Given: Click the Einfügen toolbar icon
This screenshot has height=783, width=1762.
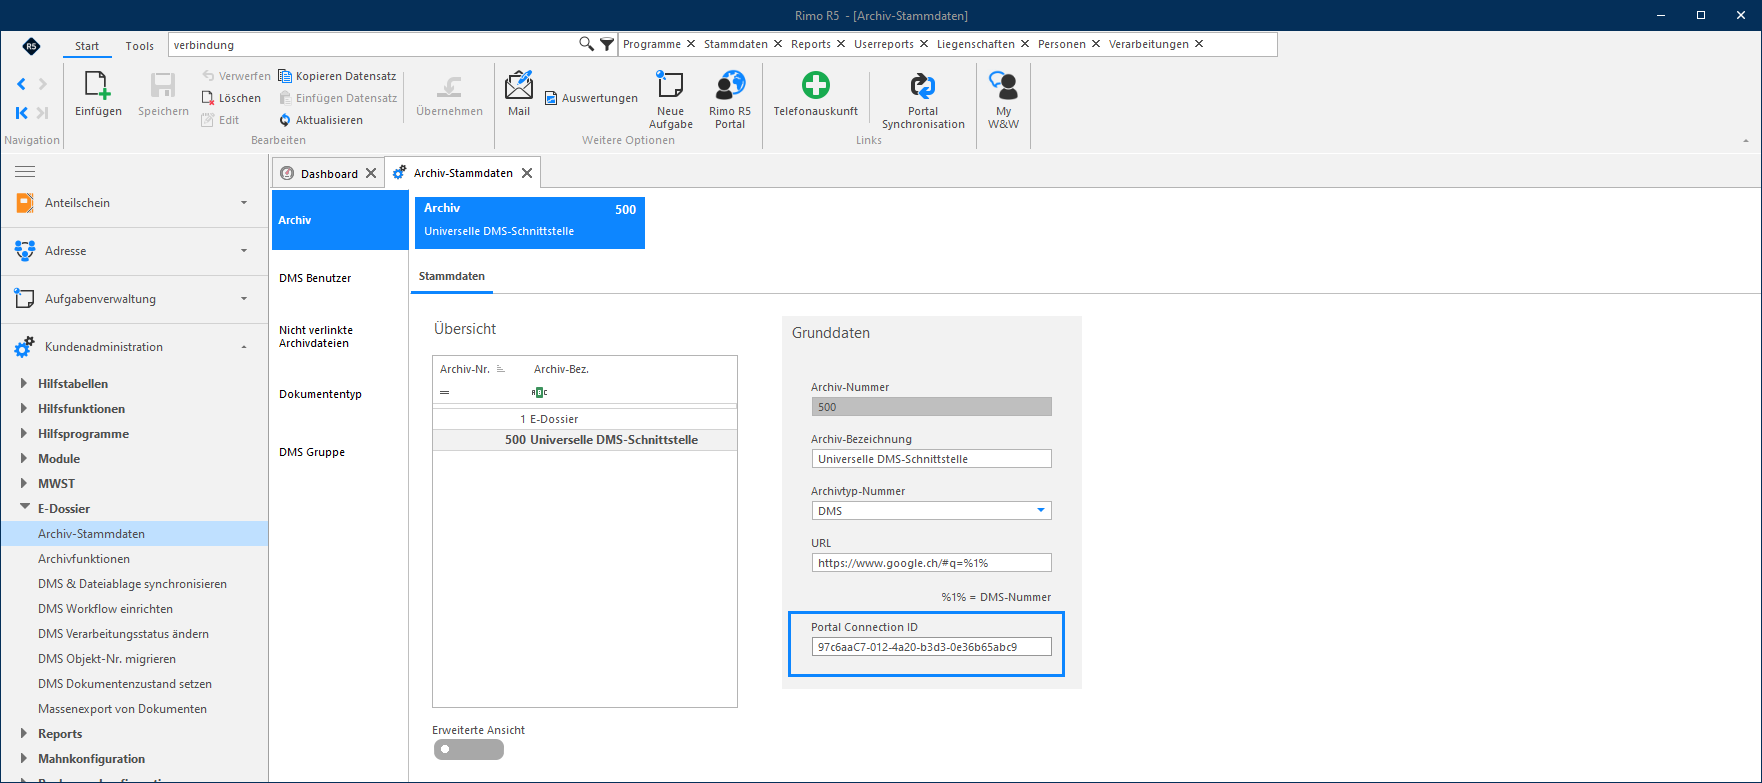Looking at the screenshot, I should [98, 86].
